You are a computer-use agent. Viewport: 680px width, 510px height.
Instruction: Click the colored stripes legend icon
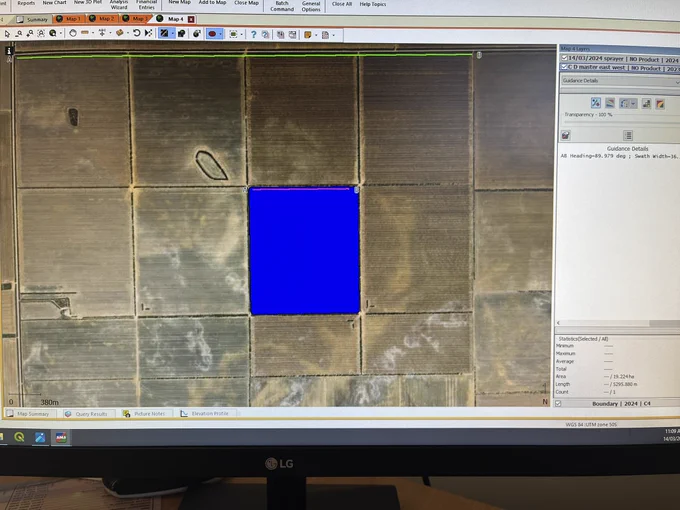pyautogui.click(x=610, y=103)
